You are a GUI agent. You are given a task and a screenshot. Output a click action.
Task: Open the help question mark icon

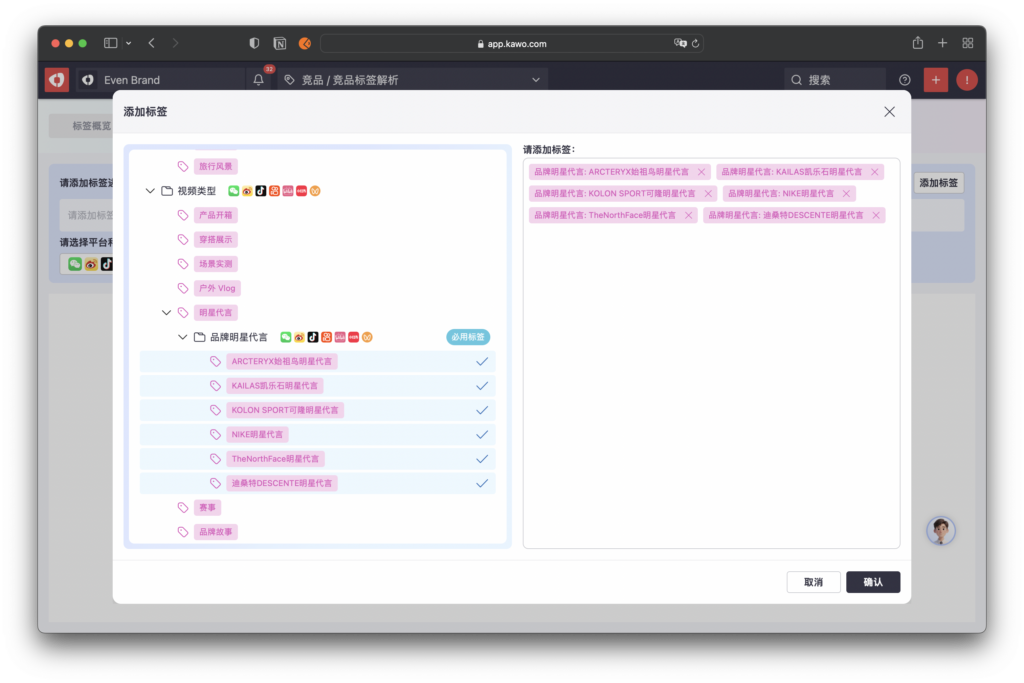pos(905,80)
